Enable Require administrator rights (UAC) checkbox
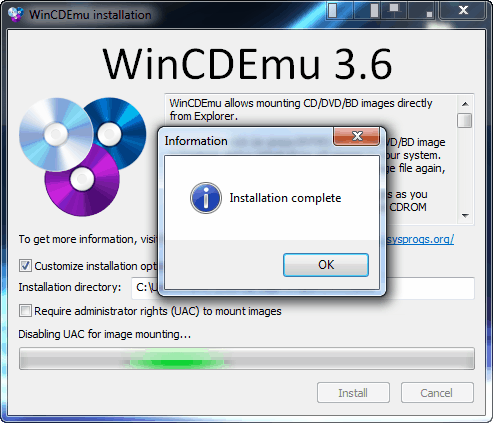 point(25,311)
